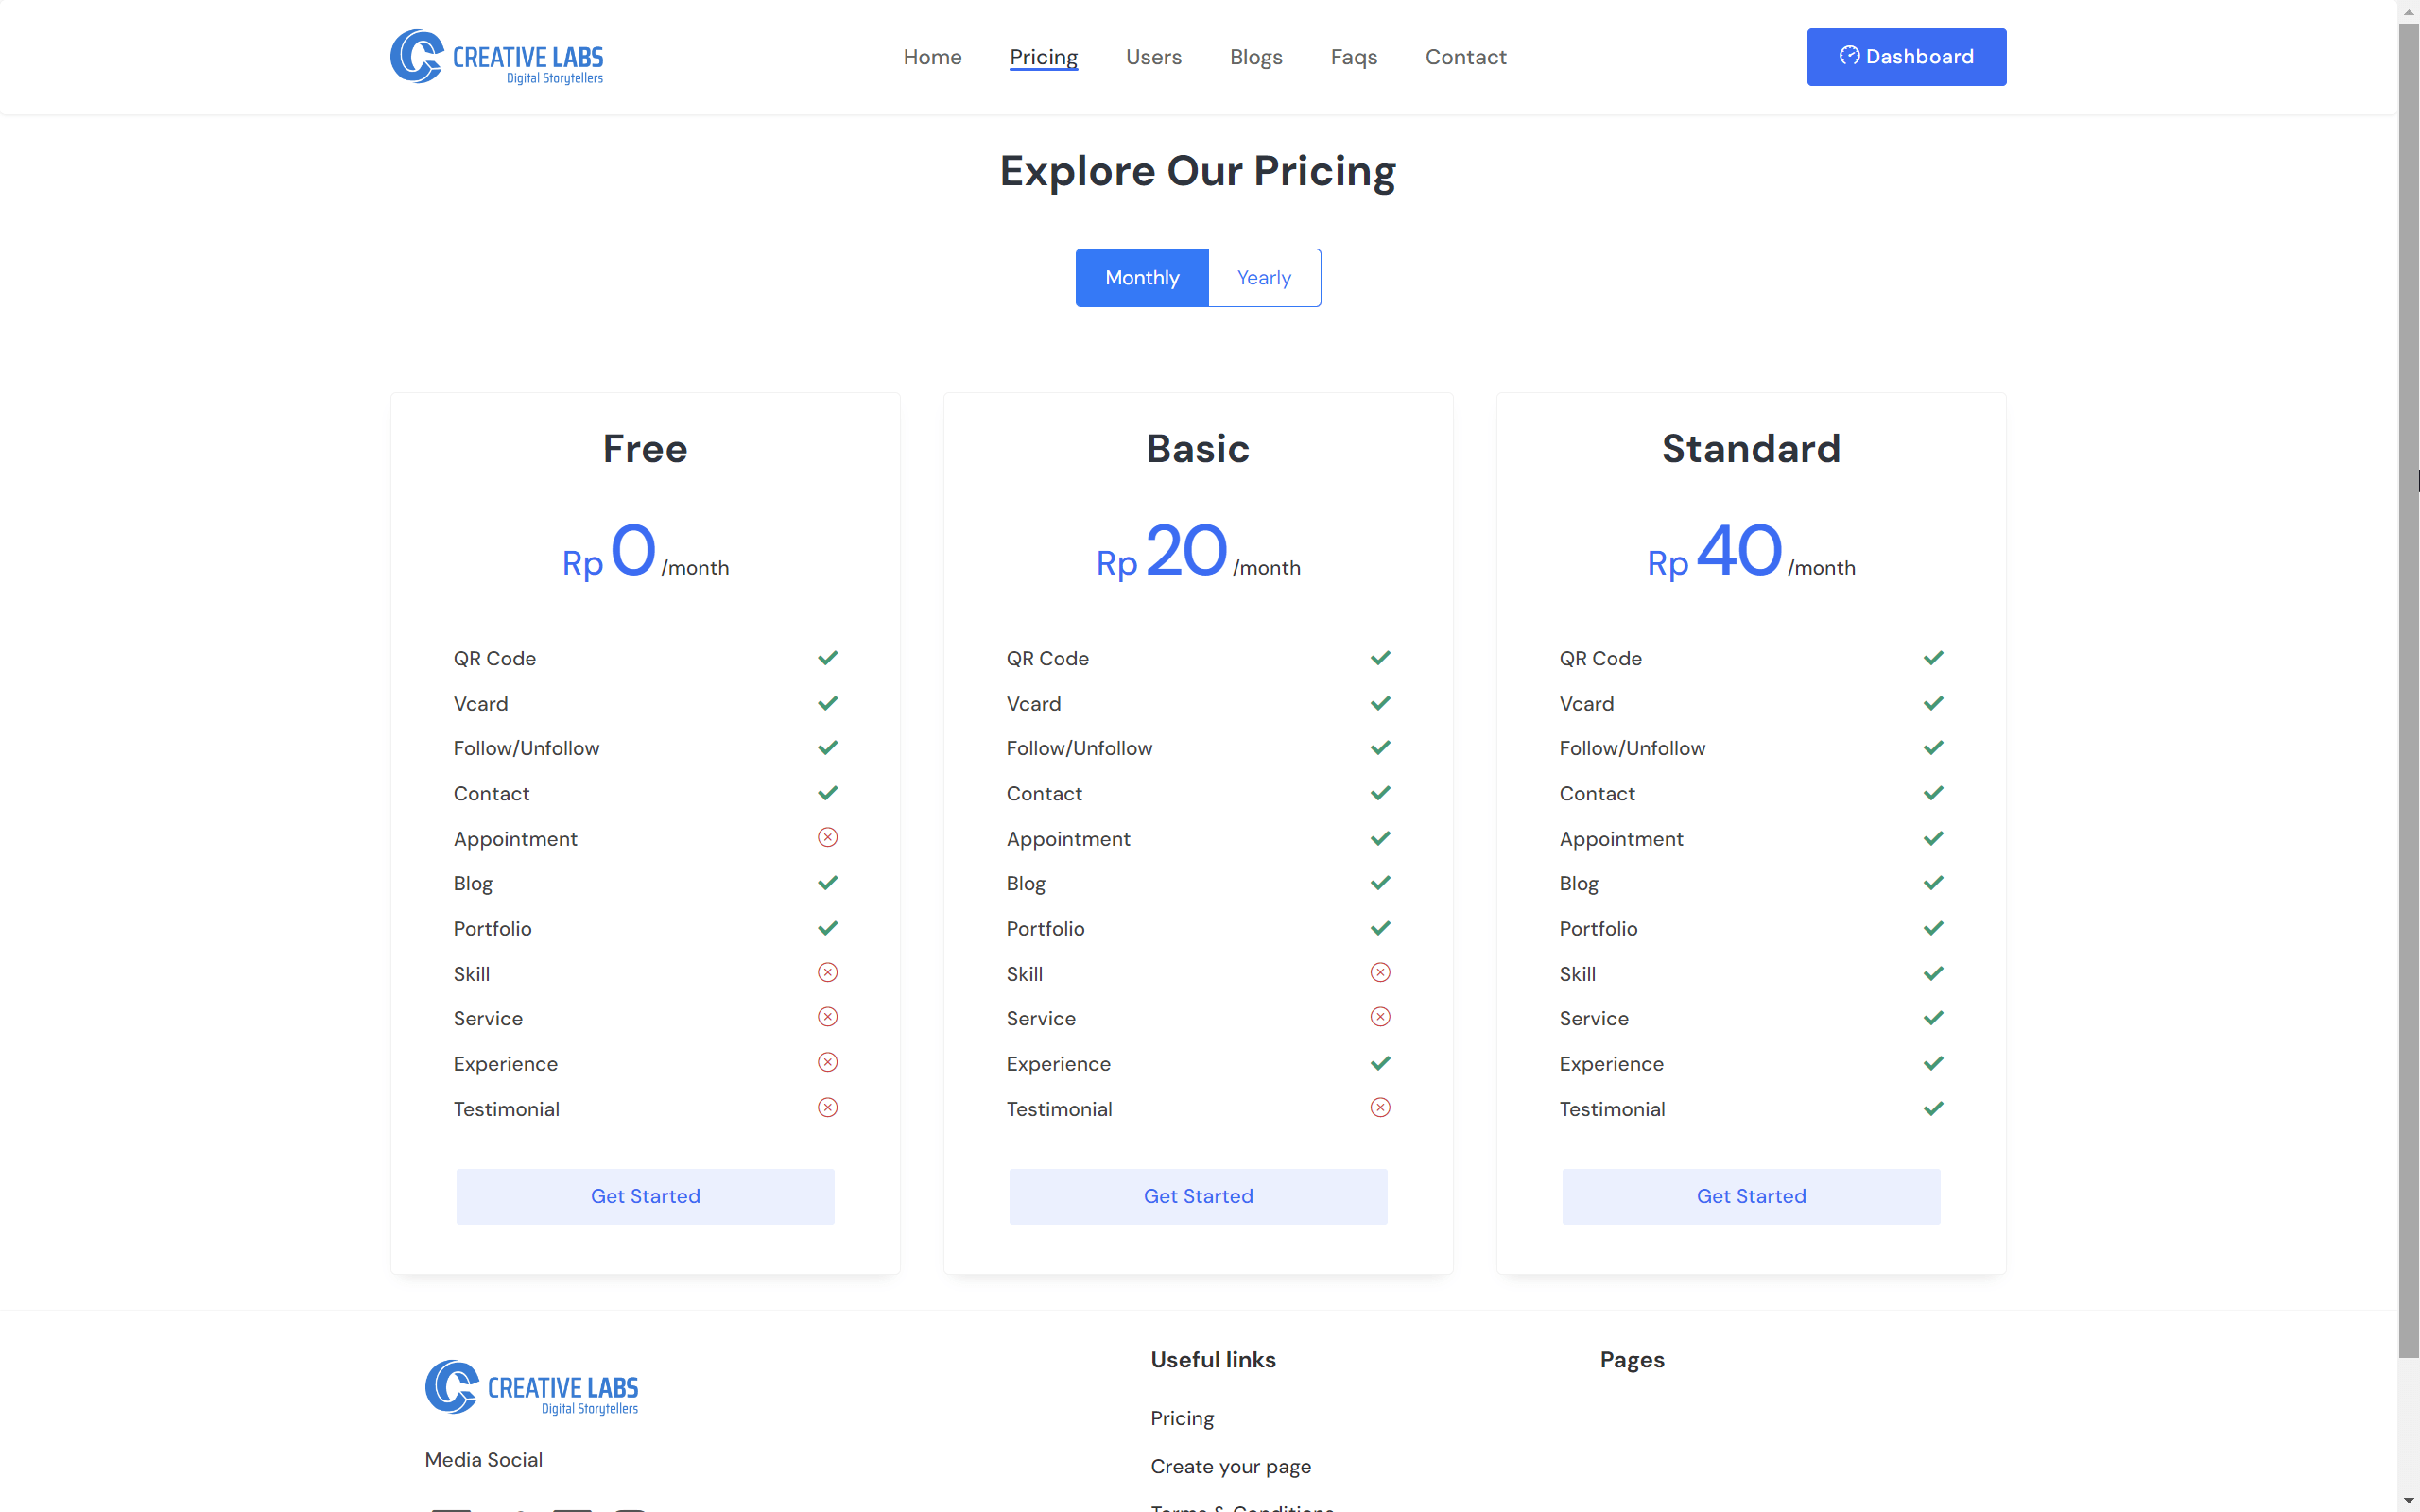The image size is (2420, 1512).
Task: Click Get Started on the Standard plan
Action: click(1750, 1196)
